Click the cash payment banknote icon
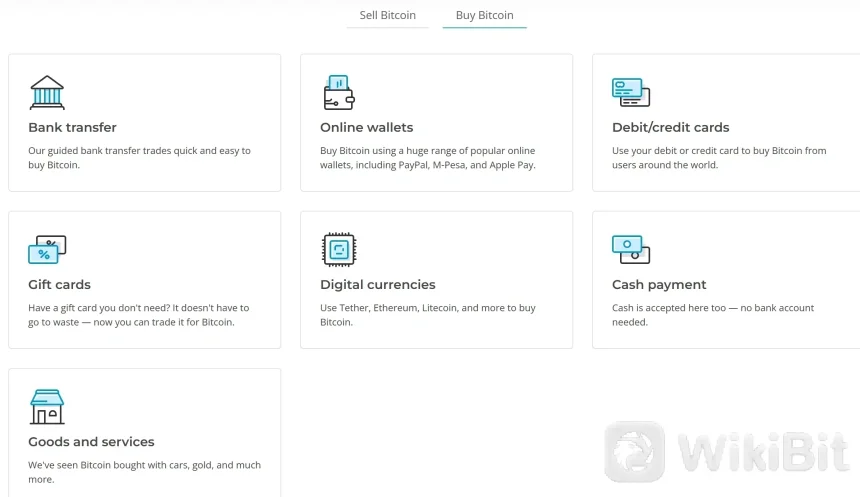This screenshot has height=497, width=860. (631, 249)
